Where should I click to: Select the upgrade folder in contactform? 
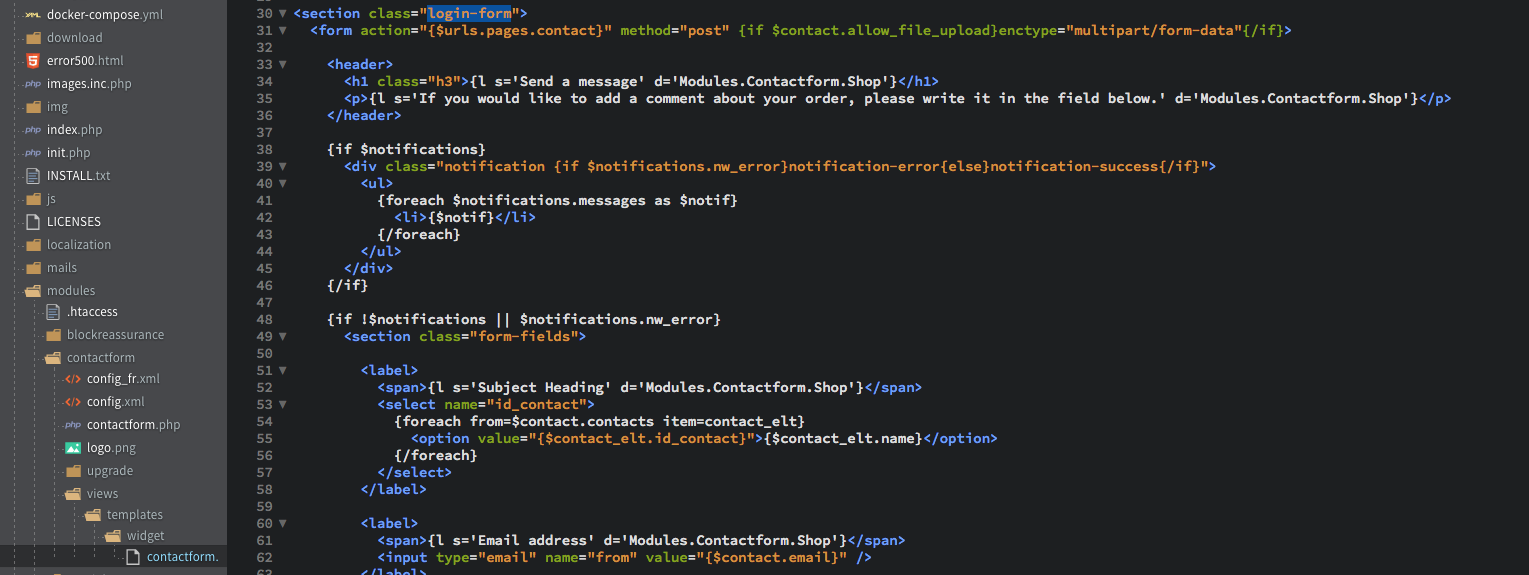tap(110, 471)
